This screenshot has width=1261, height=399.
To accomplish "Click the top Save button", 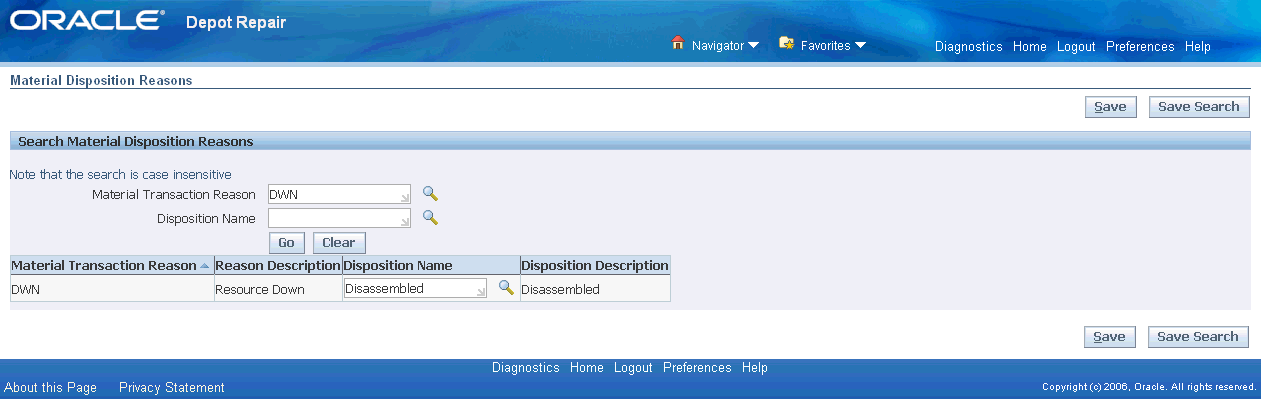I will pos(1111,107).
